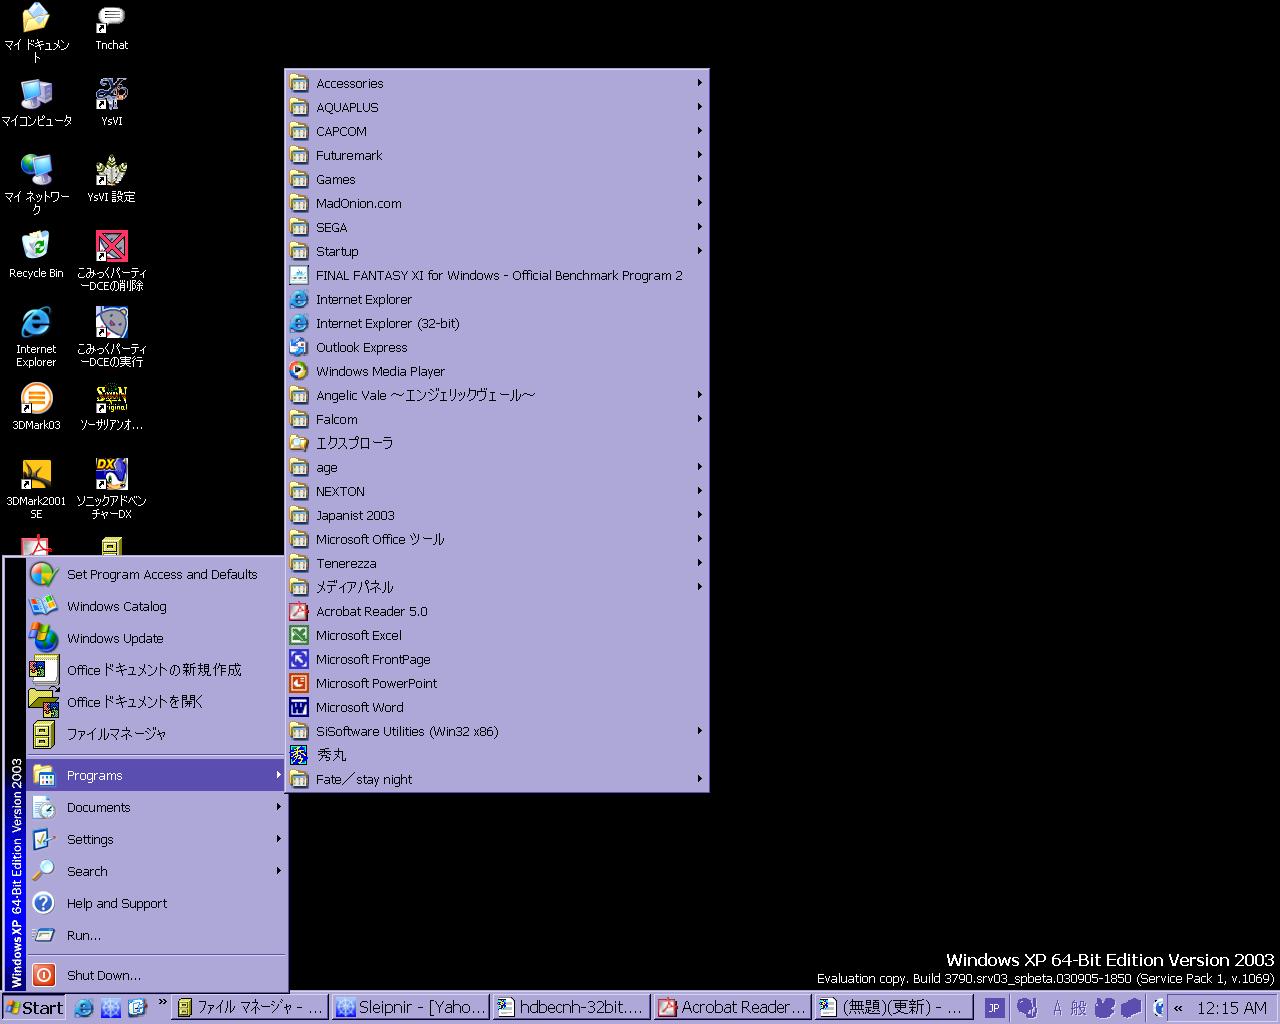Expand the Fate／stay night submenu

[497, 779]
